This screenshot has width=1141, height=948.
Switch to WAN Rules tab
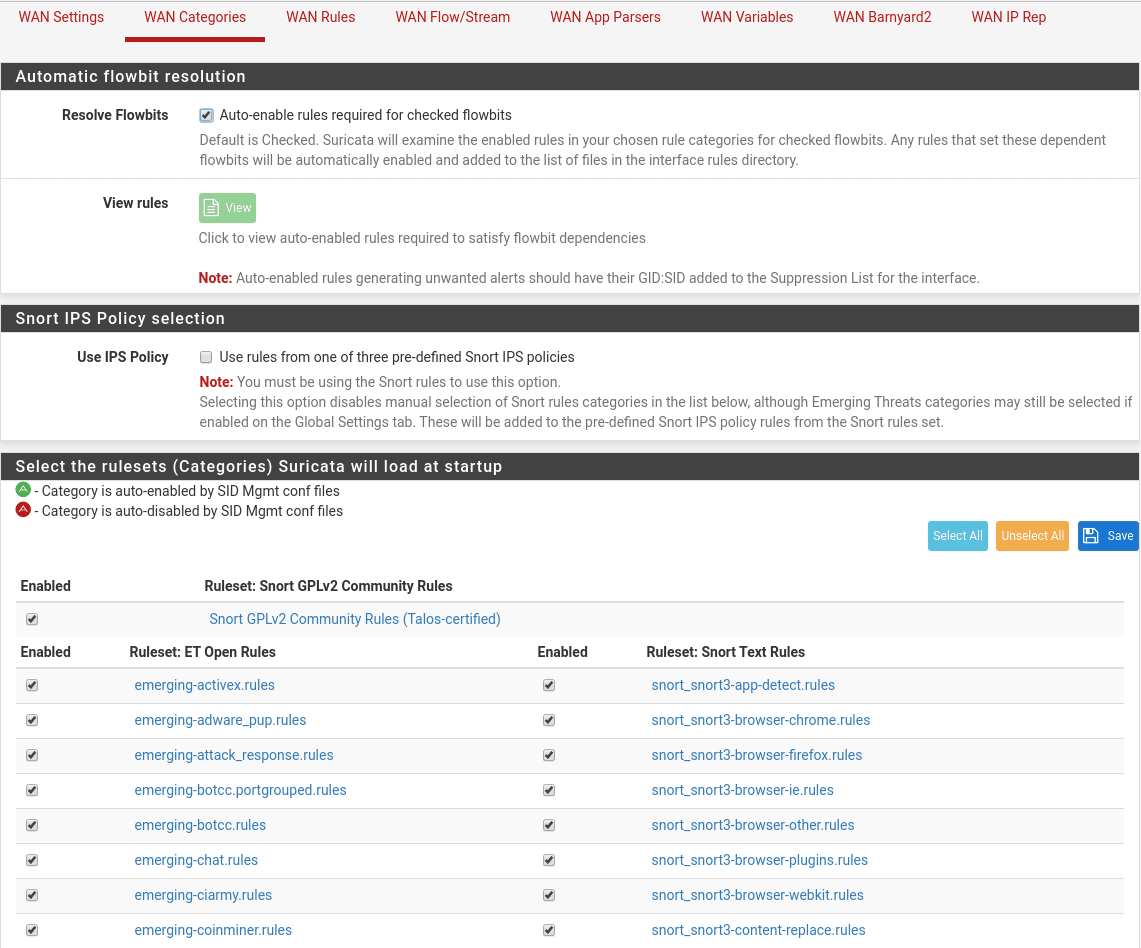(x=320, y=17)
